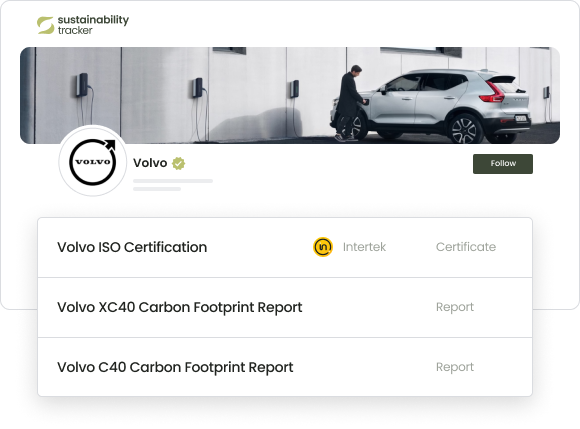The height and width of the screenshot is (429, 580).
Task: Click the man charging the car in banner
Action: click(x=349, y=103)
